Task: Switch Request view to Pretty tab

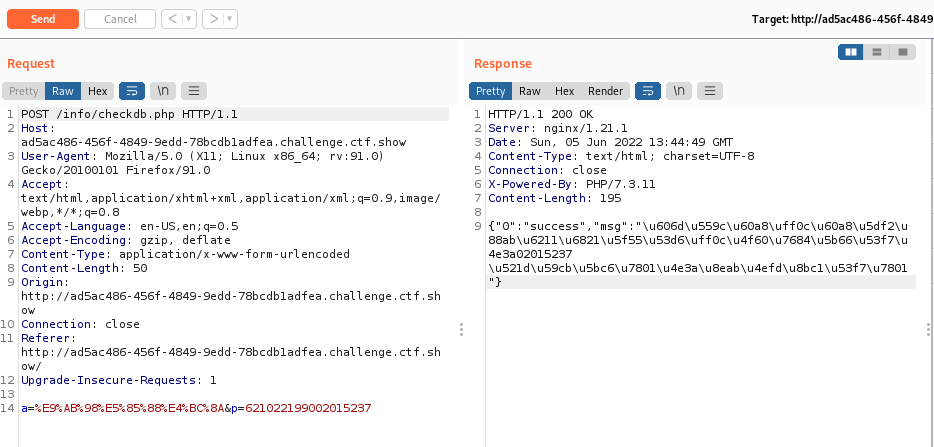Action: [24, 91]
